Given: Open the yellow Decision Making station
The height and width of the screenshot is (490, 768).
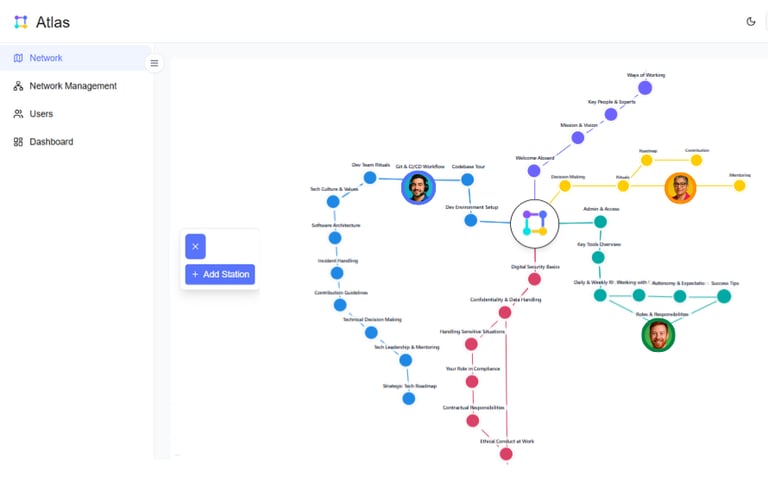Looking at the screenshot, I should click(565, 186).
